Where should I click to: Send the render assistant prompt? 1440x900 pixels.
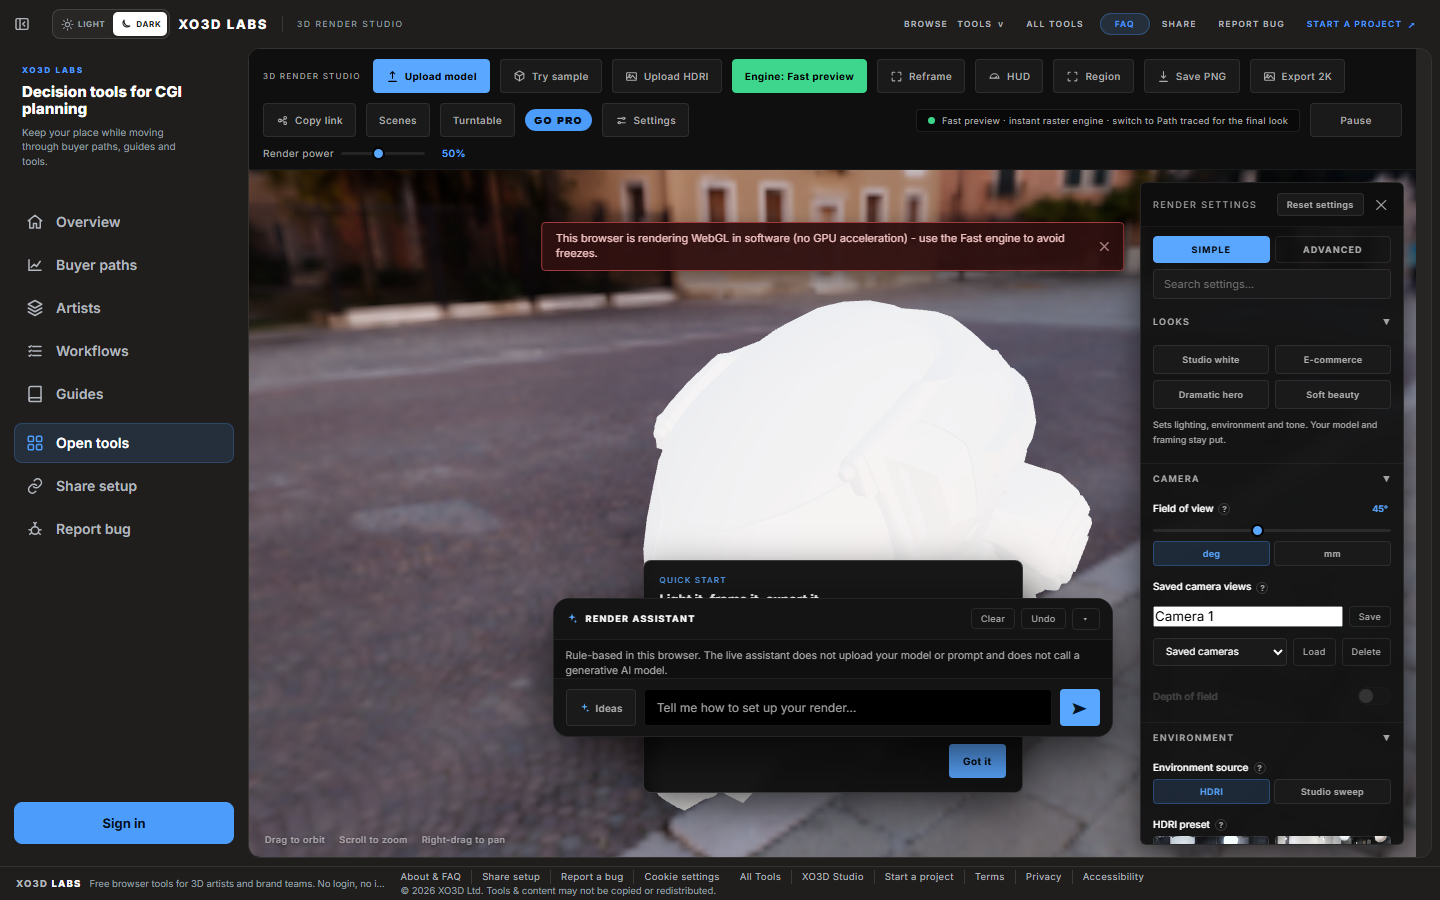1079,708
